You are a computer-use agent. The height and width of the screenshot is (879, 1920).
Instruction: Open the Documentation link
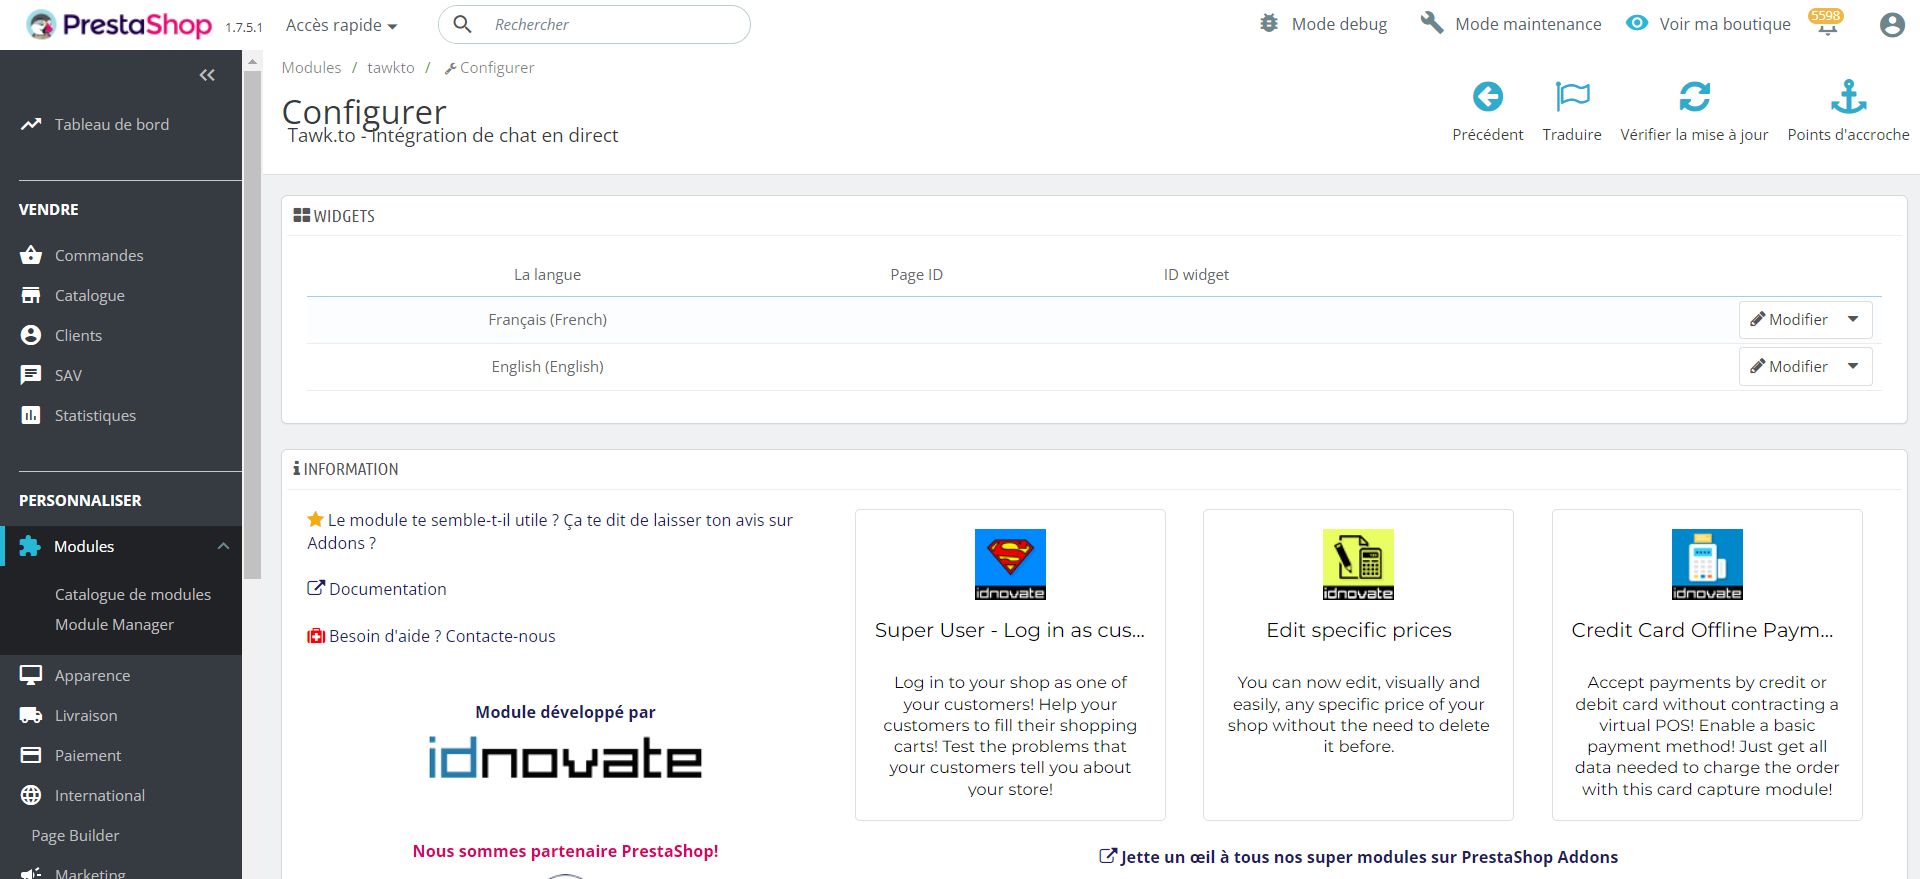[377, 589]
